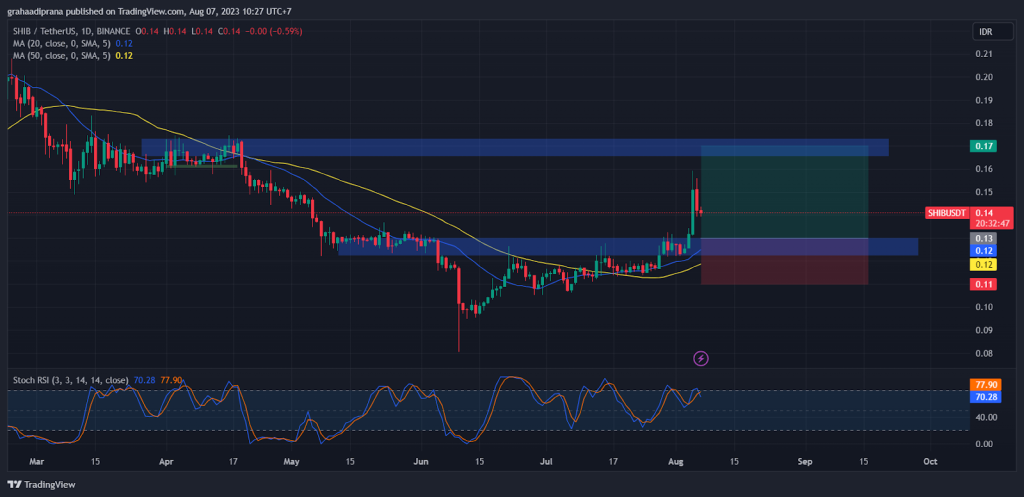Click the yellow 0.12 MA50 price label
1024x497 pixels.
point(984,265)
